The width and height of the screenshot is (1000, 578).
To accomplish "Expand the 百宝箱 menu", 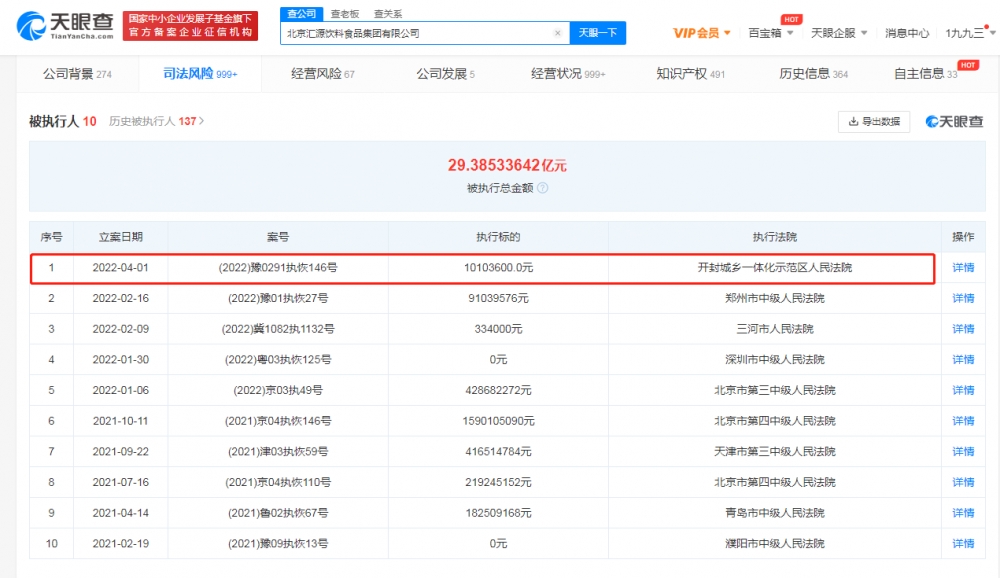I will coord(771,33).
